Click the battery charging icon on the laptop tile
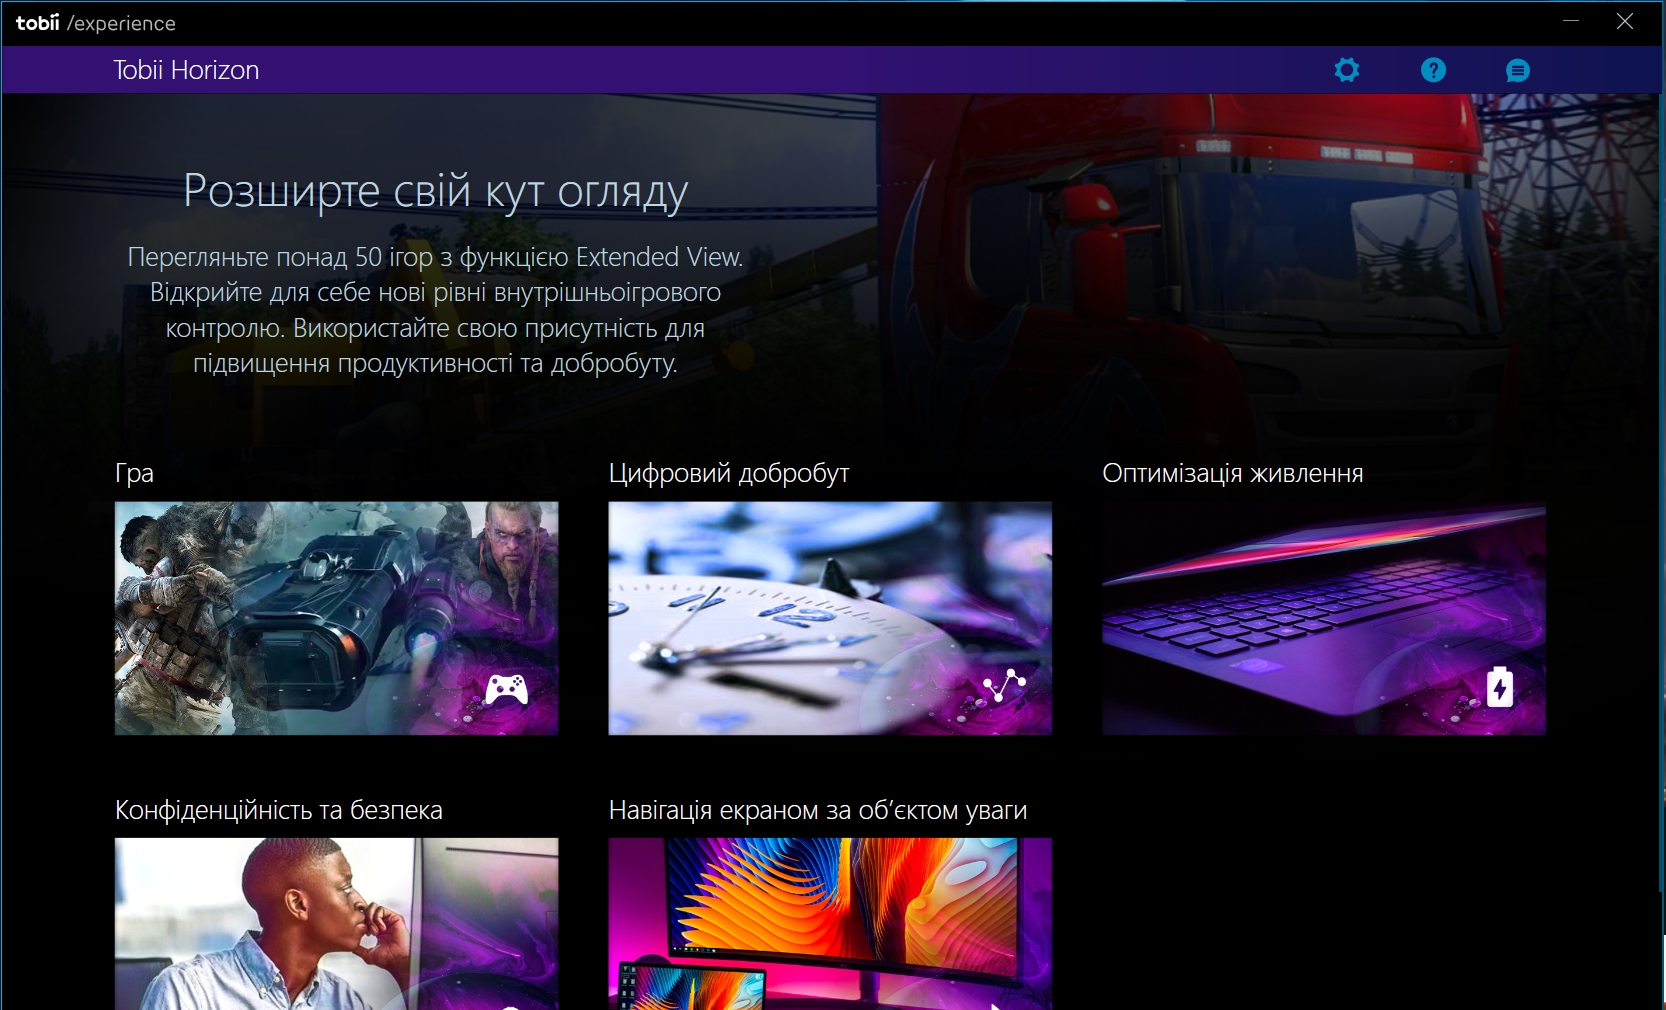The image size is (1666, 1010). 1499,687
